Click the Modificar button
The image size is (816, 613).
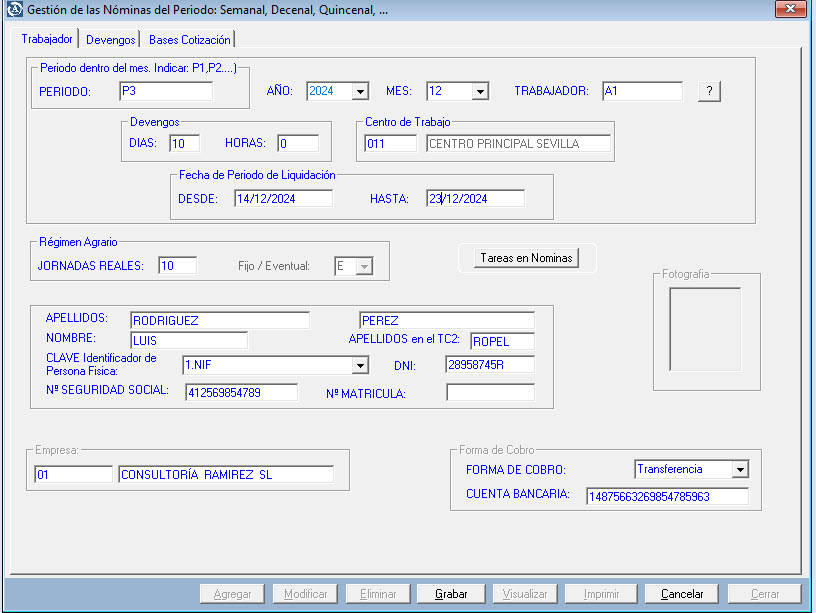pyautogui.click(x=305, y=594)
